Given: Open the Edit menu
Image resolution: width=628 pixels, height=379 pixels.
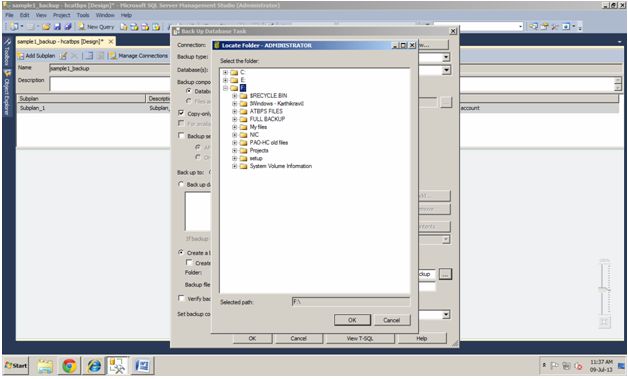Looking at the screenshot, I should [24, 15].
